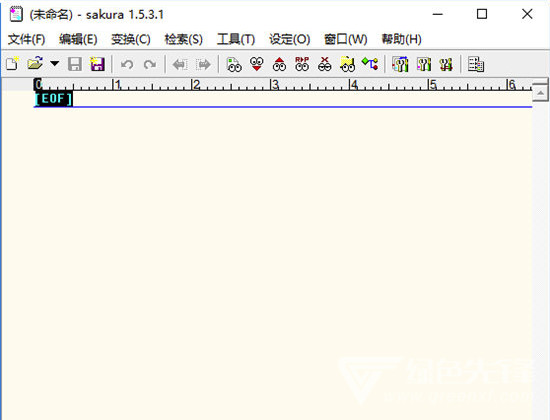Click the find previous up-arrow icon
Image resolution: width=550 pixels, height=420 pixels.
(279, 64)
